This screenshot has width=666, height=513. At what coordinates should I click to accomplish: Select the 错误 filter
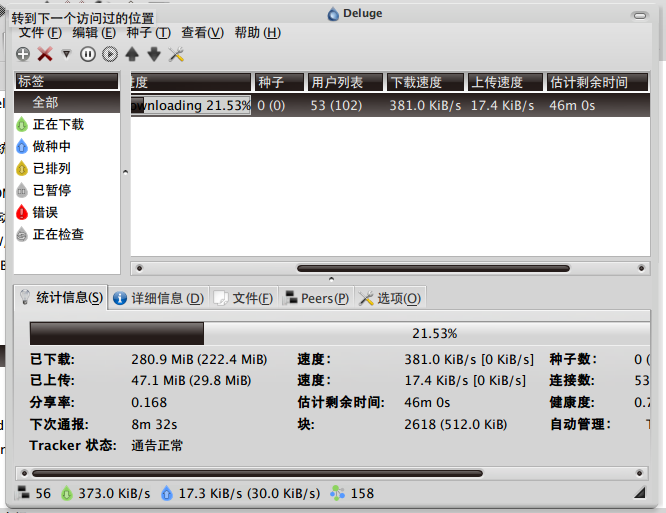pyautogui.click(x=67, y=212)
